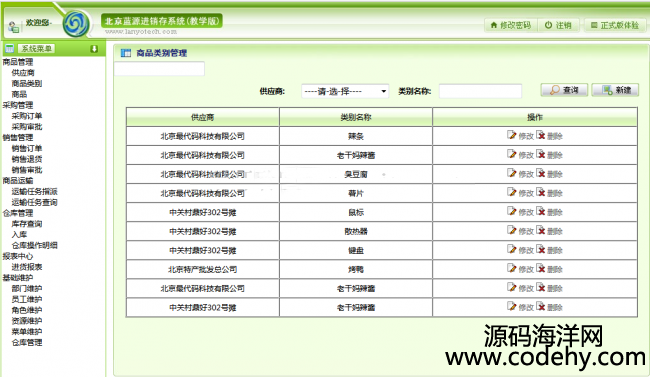Open 员工维护 menu item

(x=27, y=299)
